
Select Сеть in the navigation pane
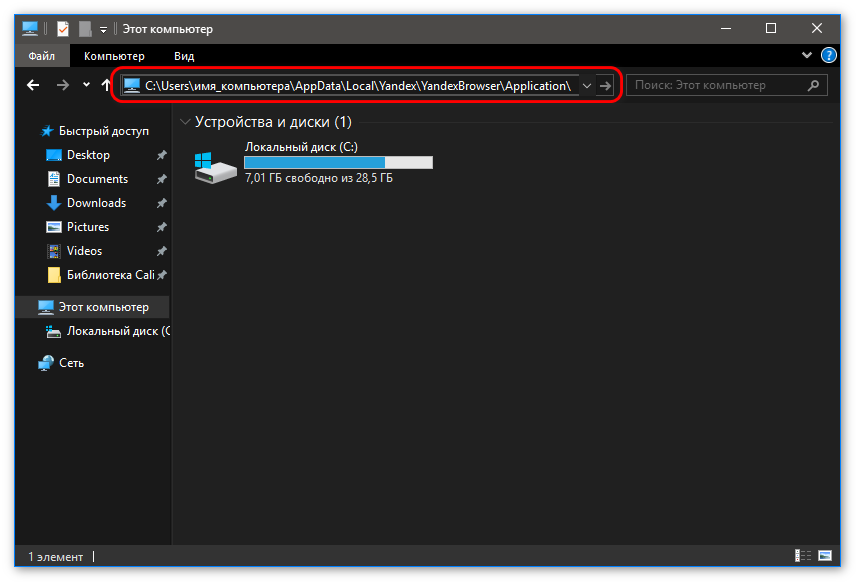[71, 363]
